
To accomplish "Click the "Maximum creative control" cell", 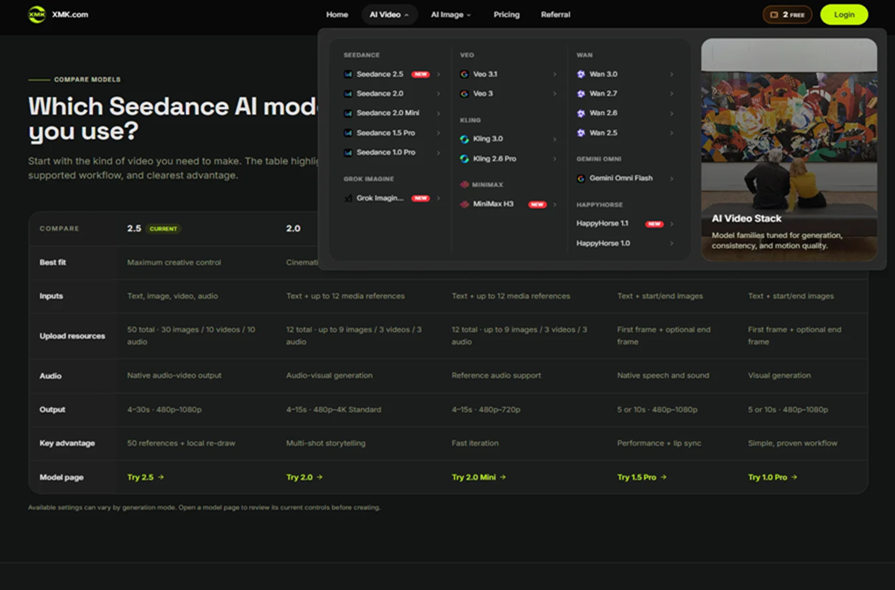I will 174,262.
